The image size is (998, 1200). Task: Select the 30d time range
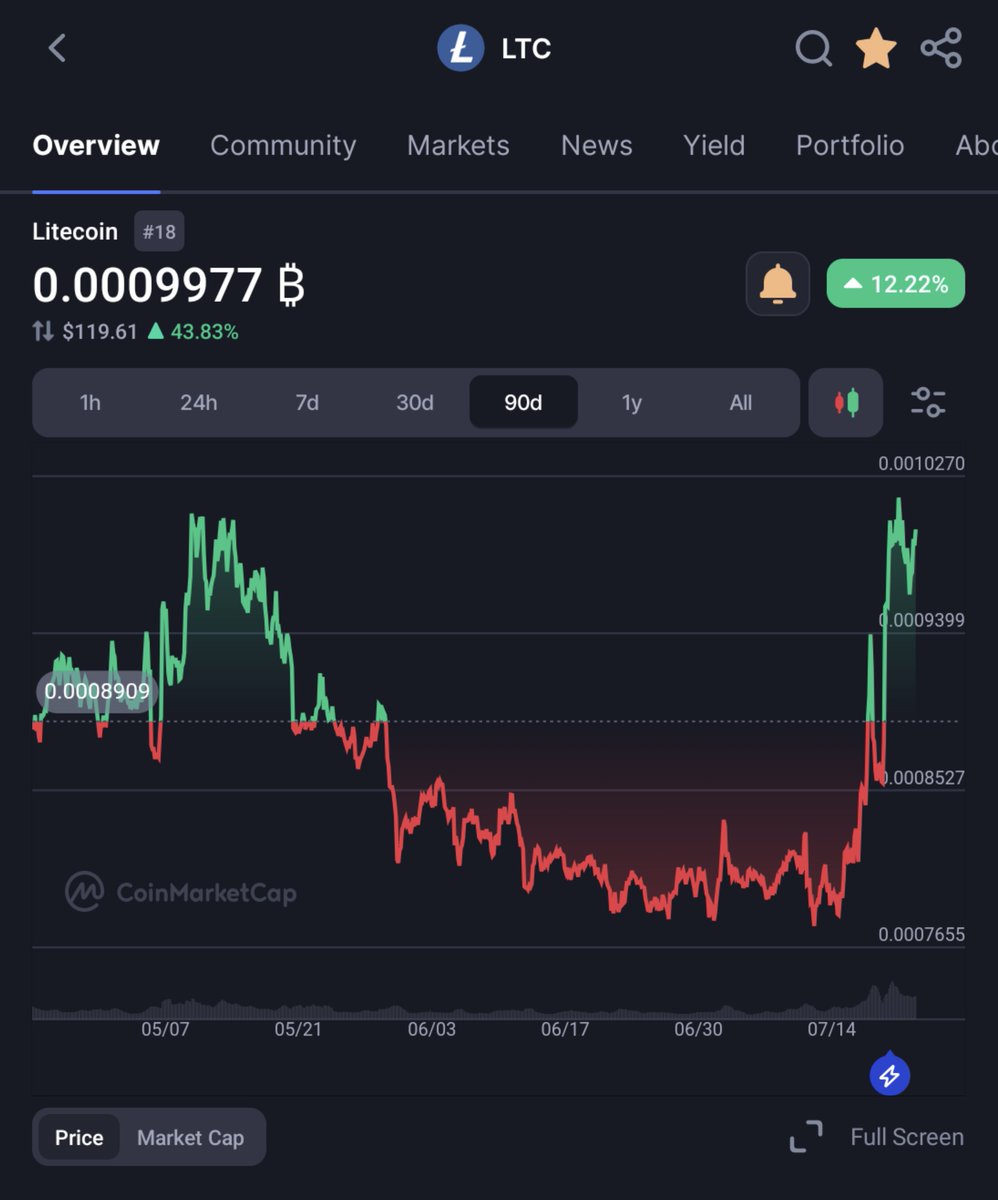pos(415,403)
